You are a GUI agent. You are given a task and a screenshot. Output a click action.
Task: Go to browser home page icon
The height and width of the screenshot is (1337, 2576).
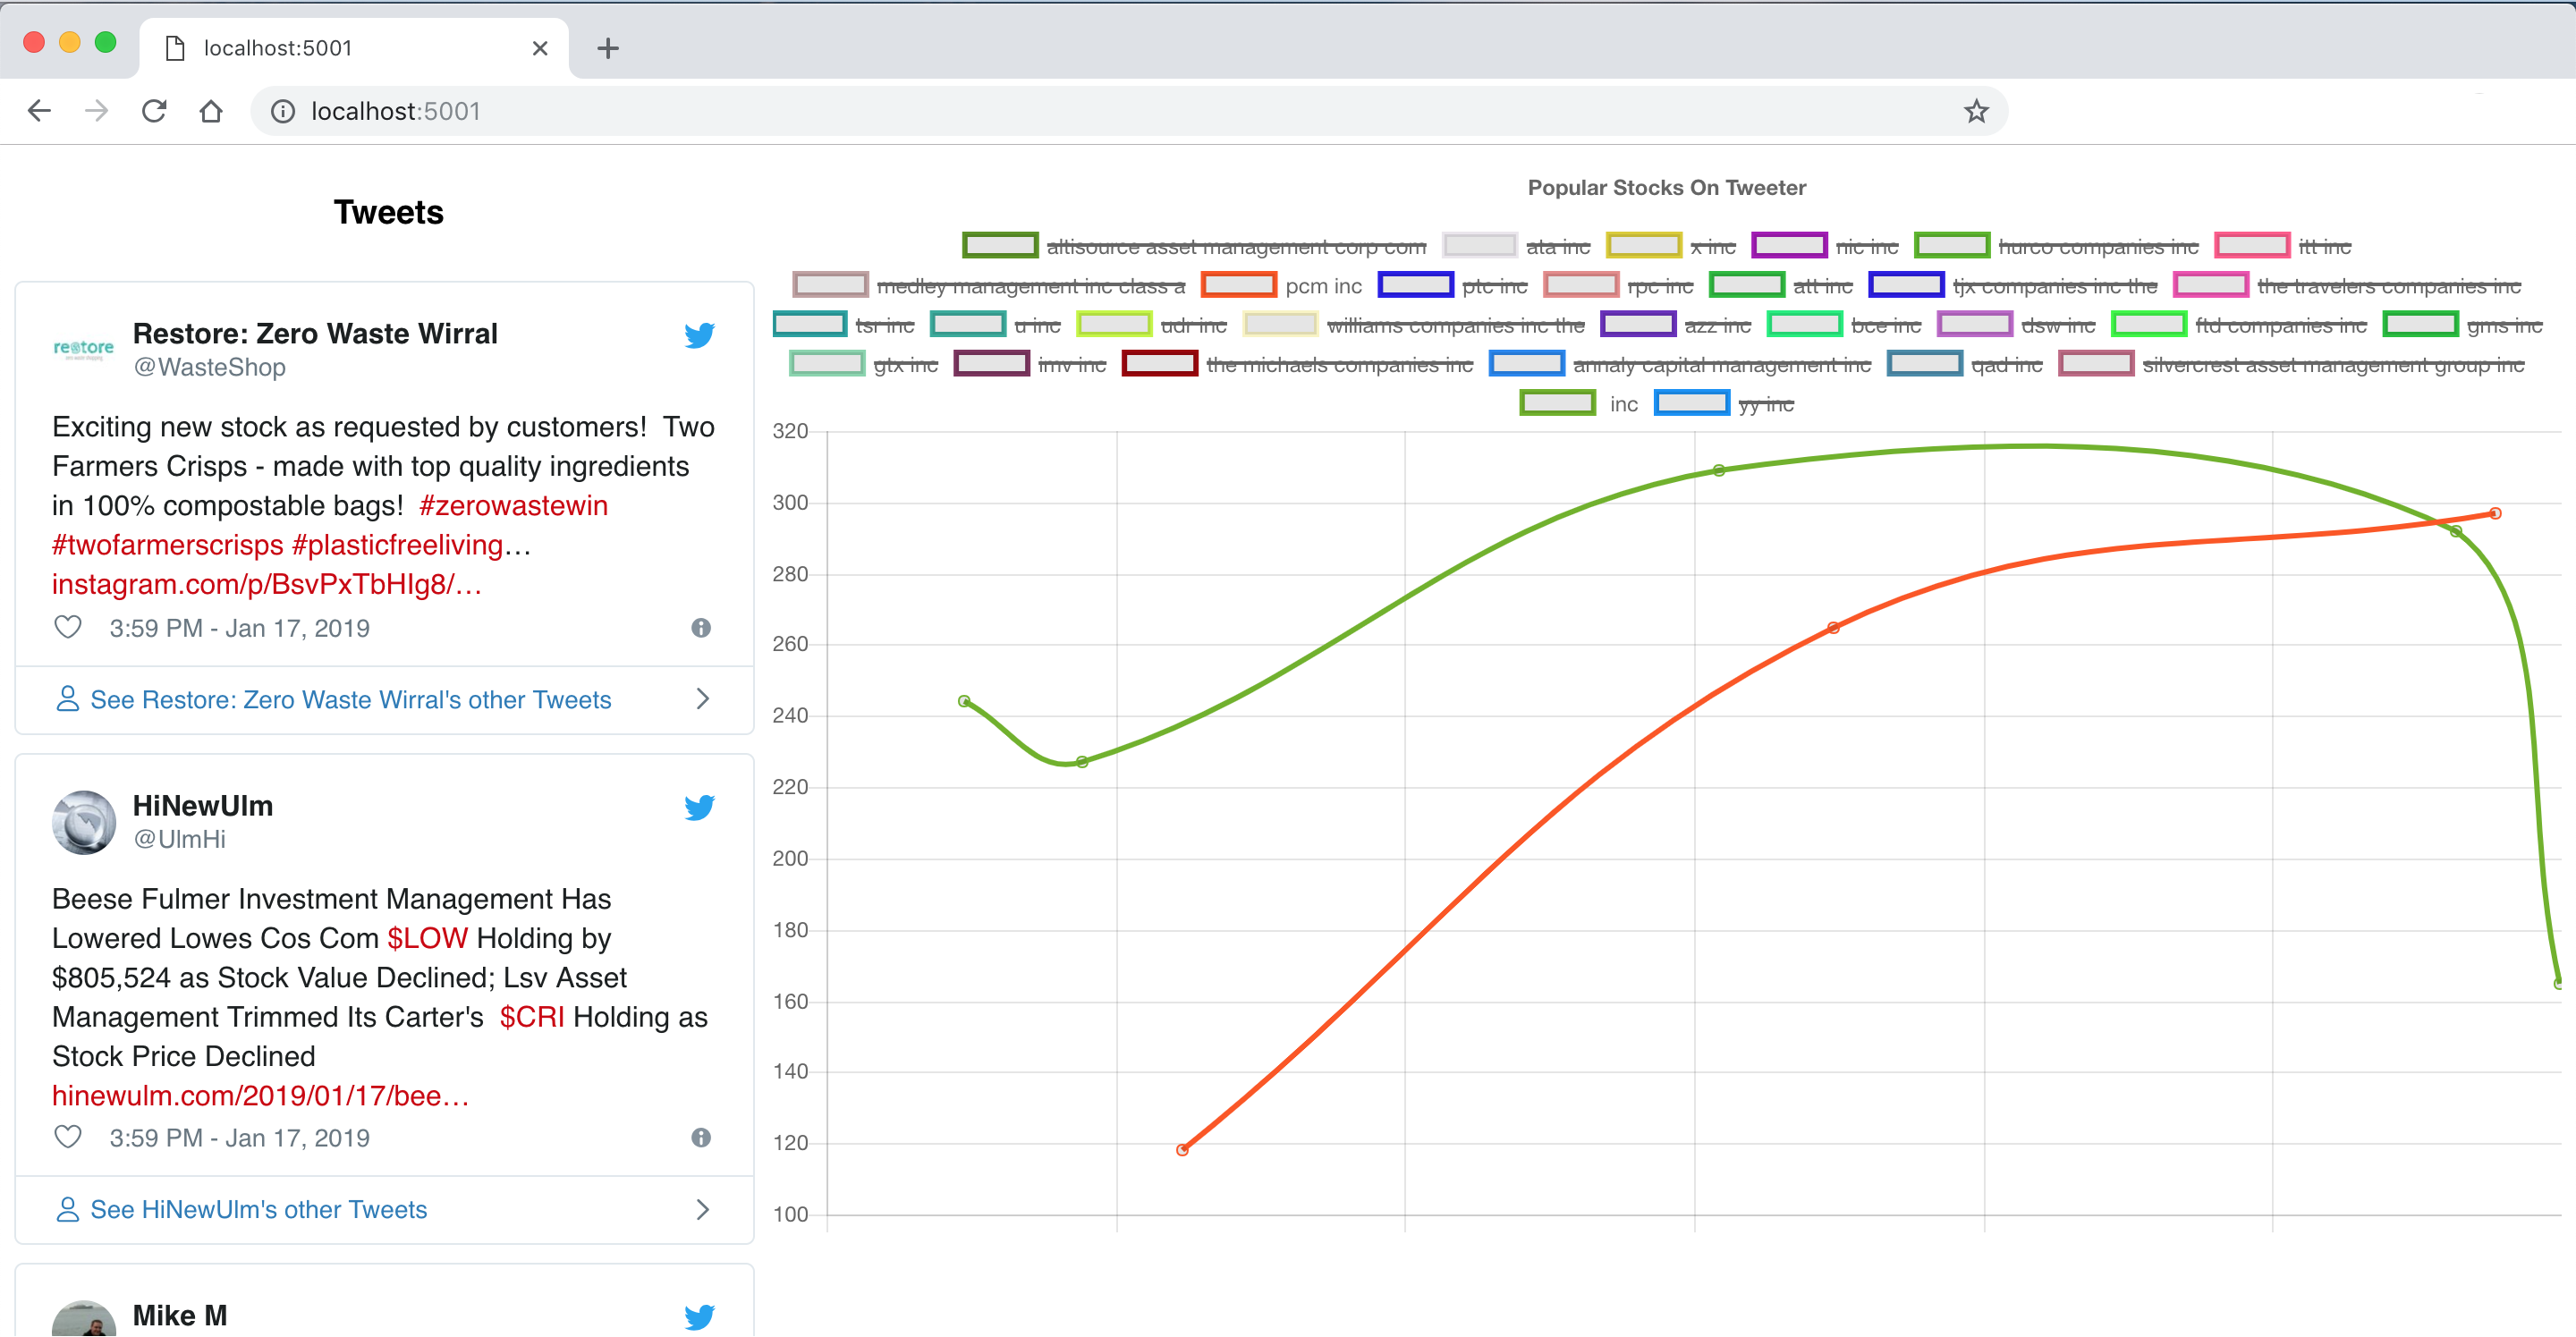tap(211, 111)
